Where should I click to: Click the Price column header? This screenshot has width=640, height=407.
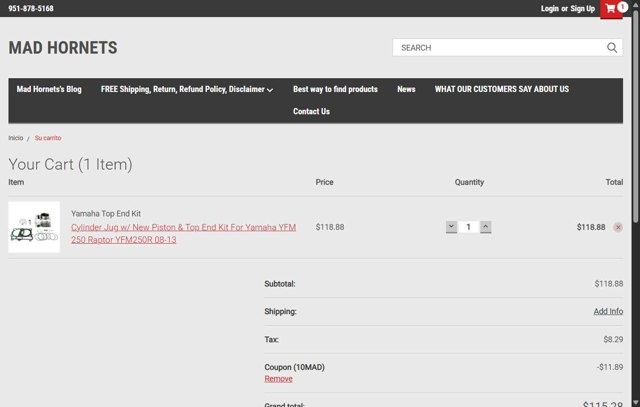pyautogui.click(x=324, y=182)
